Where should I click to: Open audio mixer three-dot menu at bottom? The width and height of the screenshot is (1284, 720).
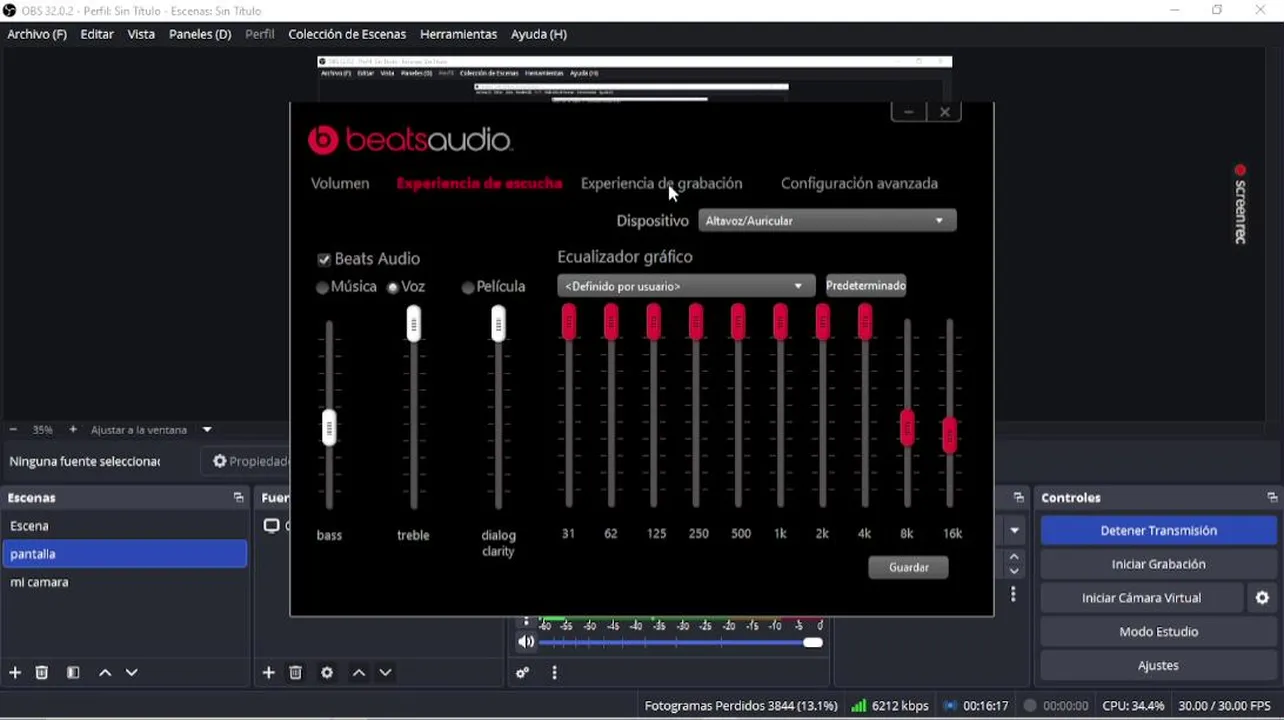[x=554, y=673]
